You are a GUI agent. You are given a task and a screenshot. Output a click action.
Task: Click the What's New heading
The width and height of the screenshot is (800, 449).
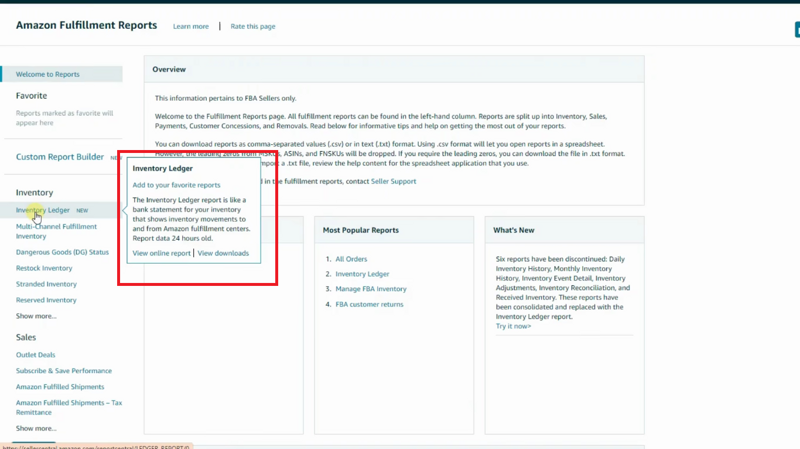[x=514, y=230]
